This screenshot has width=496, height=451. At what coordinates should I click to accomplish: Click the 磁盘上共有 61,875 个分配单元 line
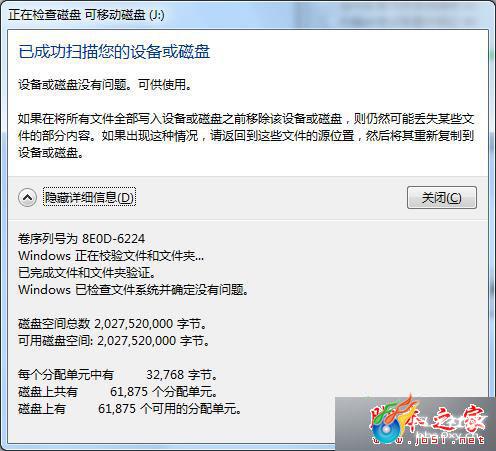point(118,392)
